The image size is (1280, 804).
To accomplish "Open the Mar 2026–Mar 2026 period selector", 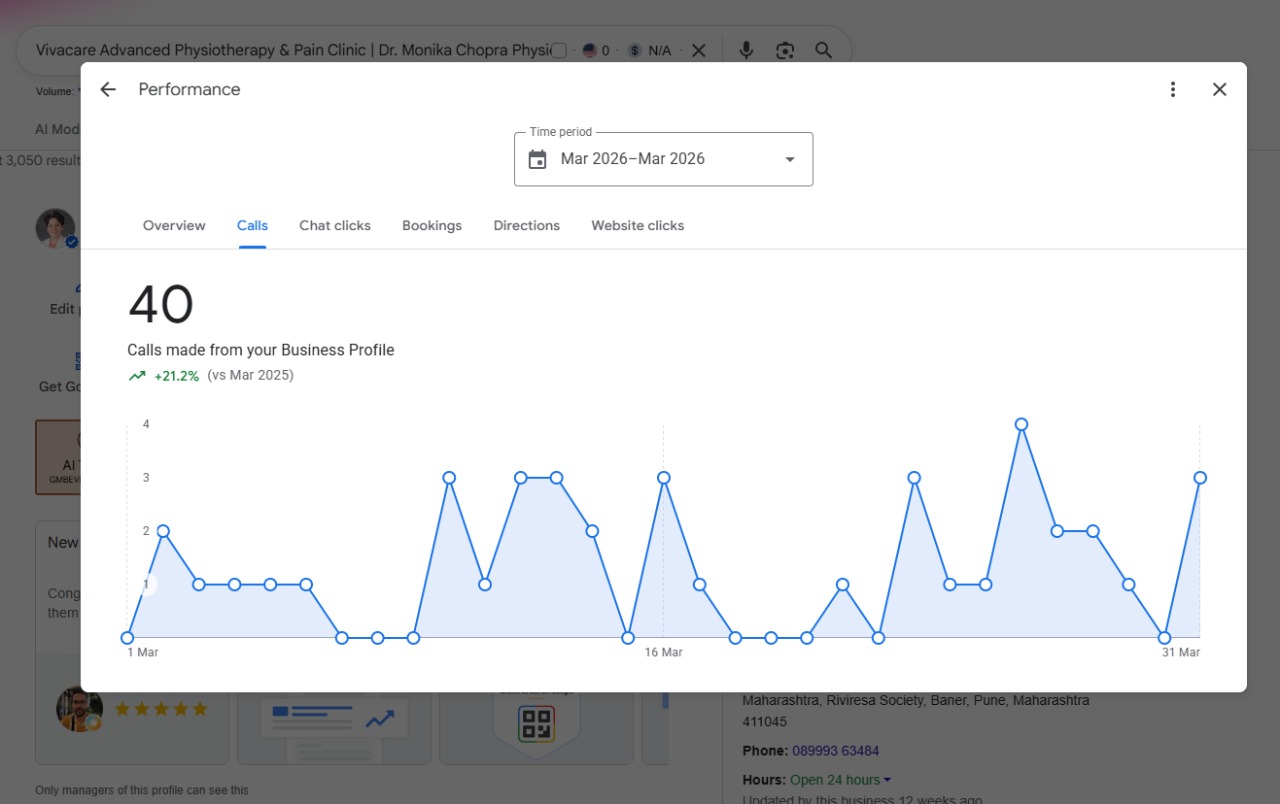I will pos(663,159).
